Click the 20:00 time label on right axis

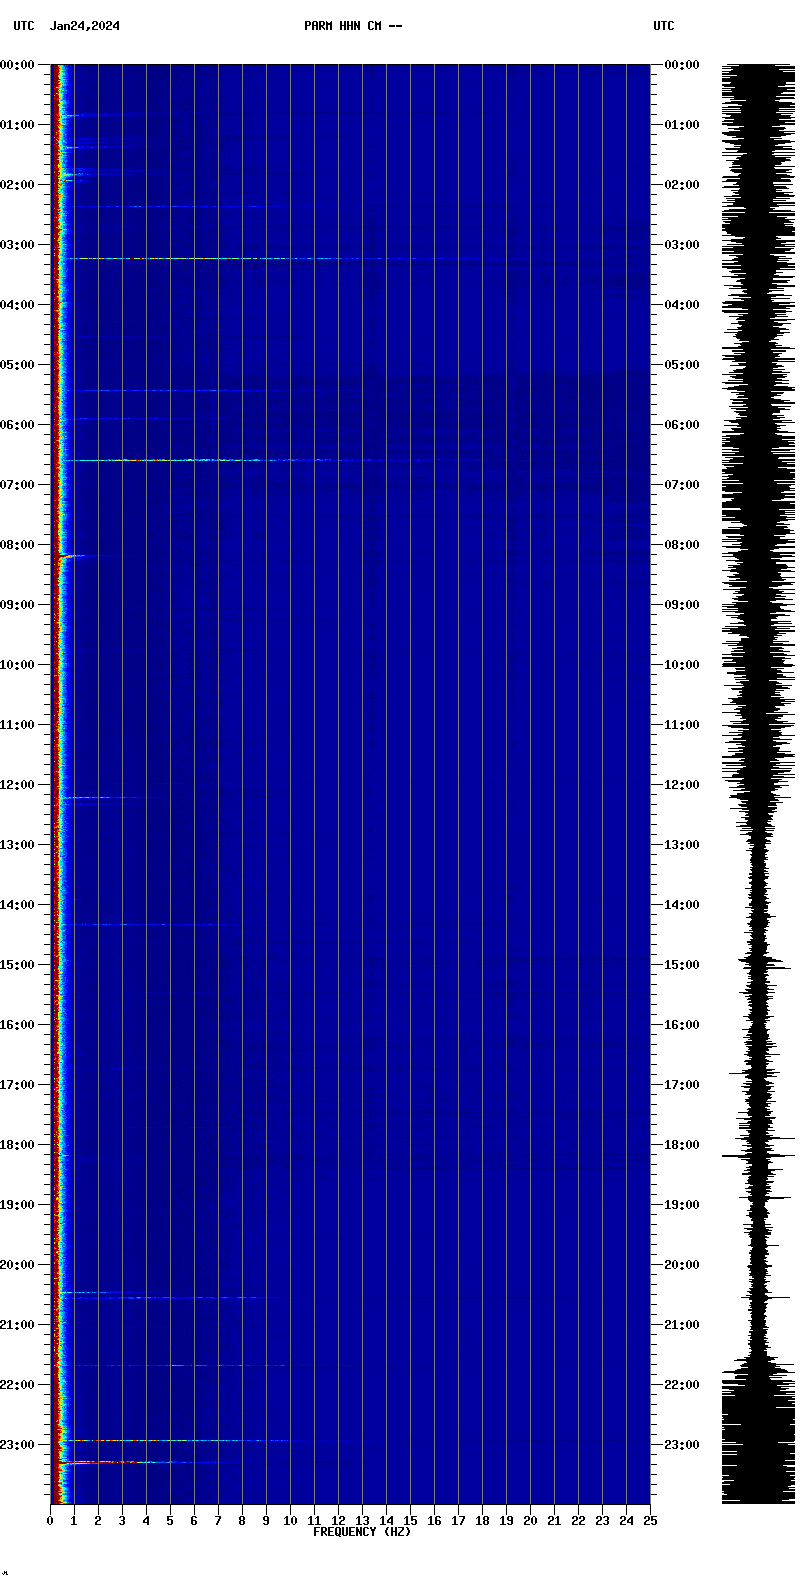(x=683, y=1265)
